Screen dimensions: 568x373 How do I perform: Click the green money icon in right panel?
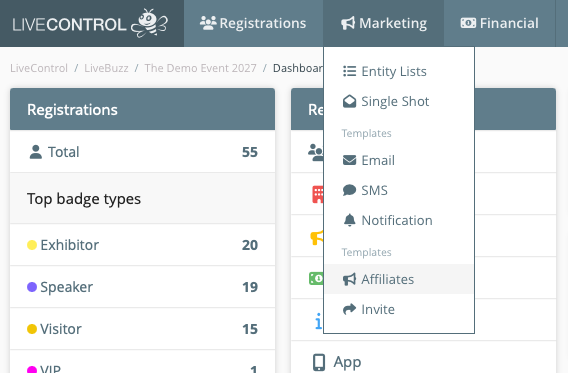pos(316,278)
